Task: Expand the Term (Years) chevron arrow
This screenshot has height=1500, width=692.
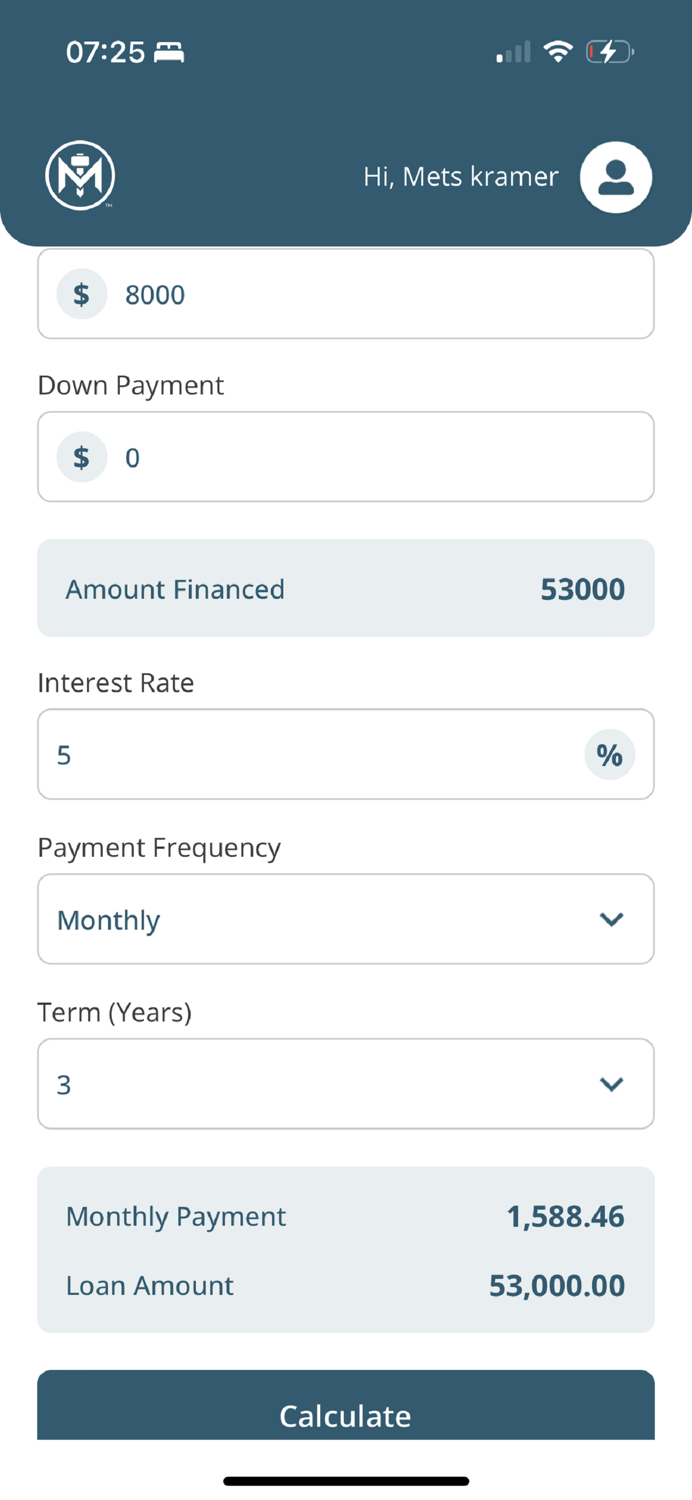Action: click(x=611, y=1084)
